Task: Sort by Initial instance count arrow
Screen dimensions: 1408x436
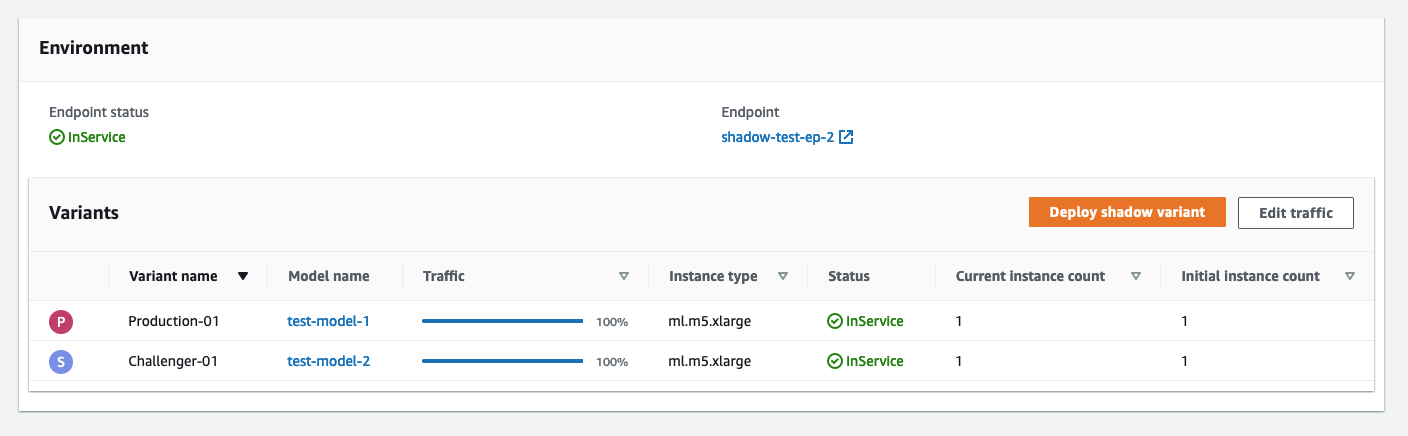Action: pyautogui.click(x=1350, y=276)
